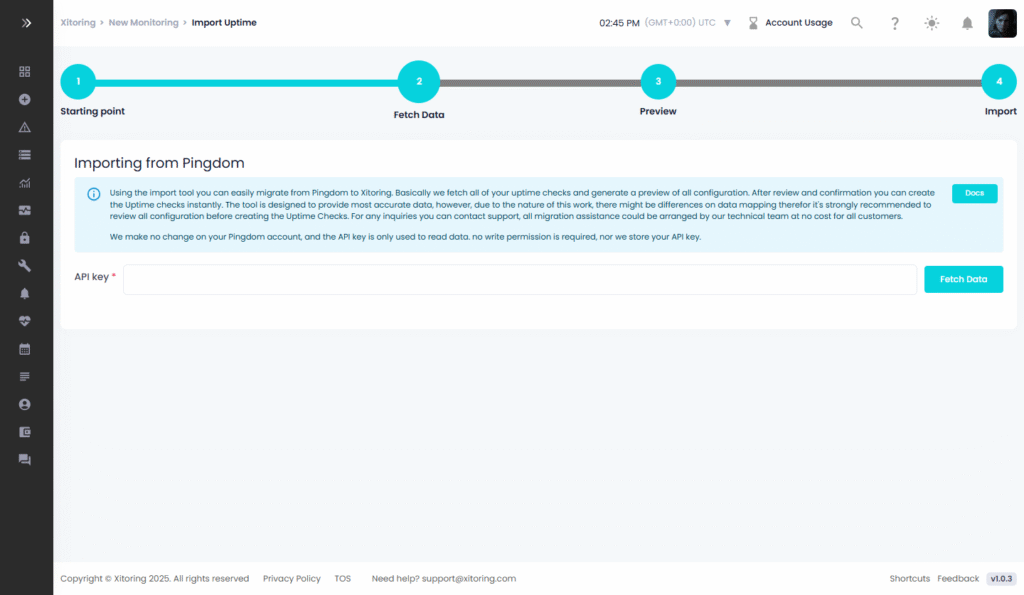Toggle light/dark theme with sun icon
The height and width of the screenshot is (595, 1024).
click(x=931, y=23)
